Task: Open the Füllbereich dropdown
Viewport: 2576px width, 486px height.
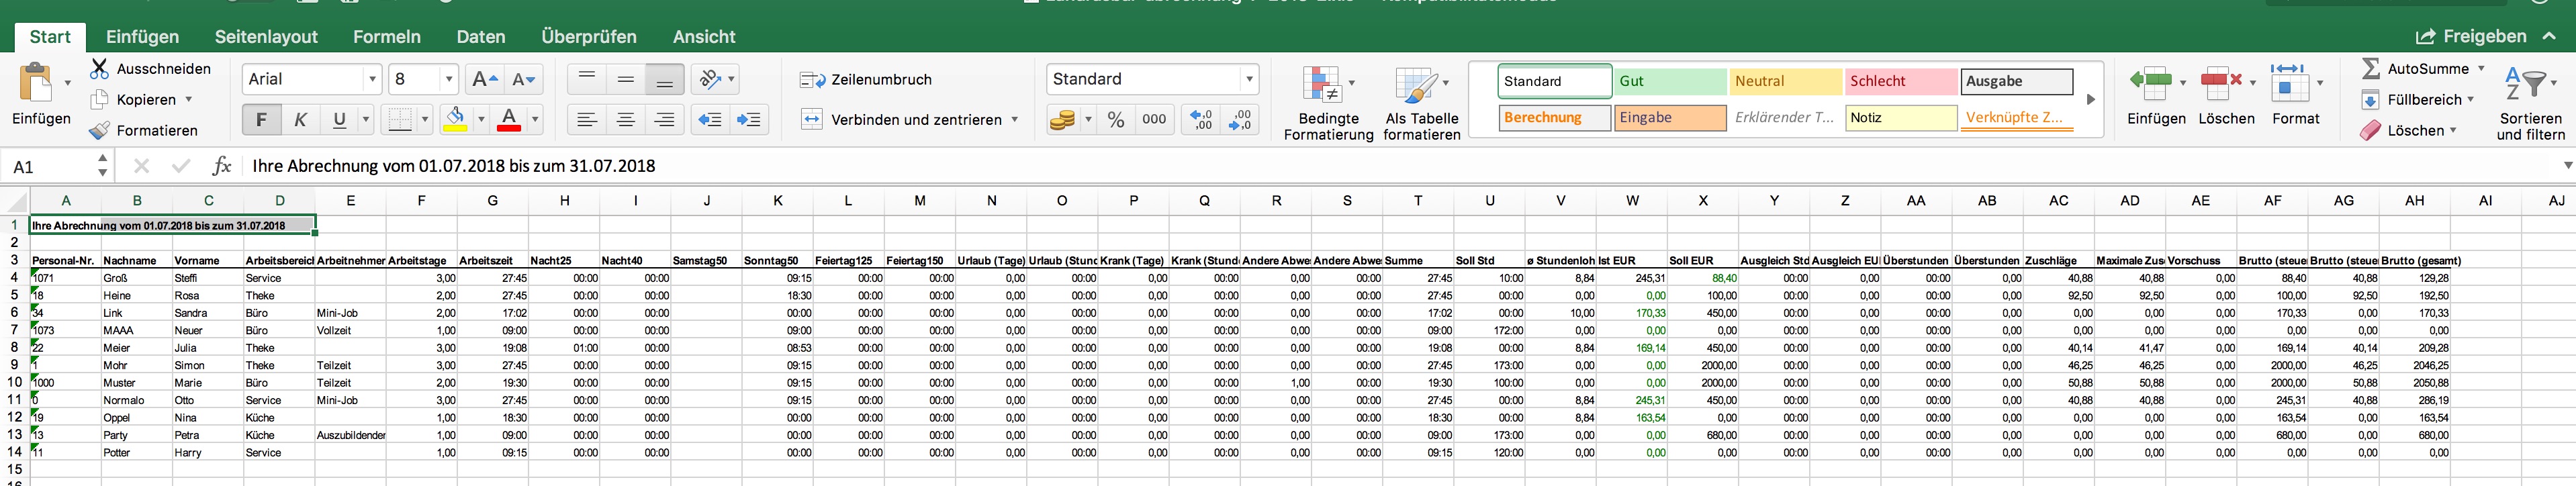Action: click(x=2471, y=100)
